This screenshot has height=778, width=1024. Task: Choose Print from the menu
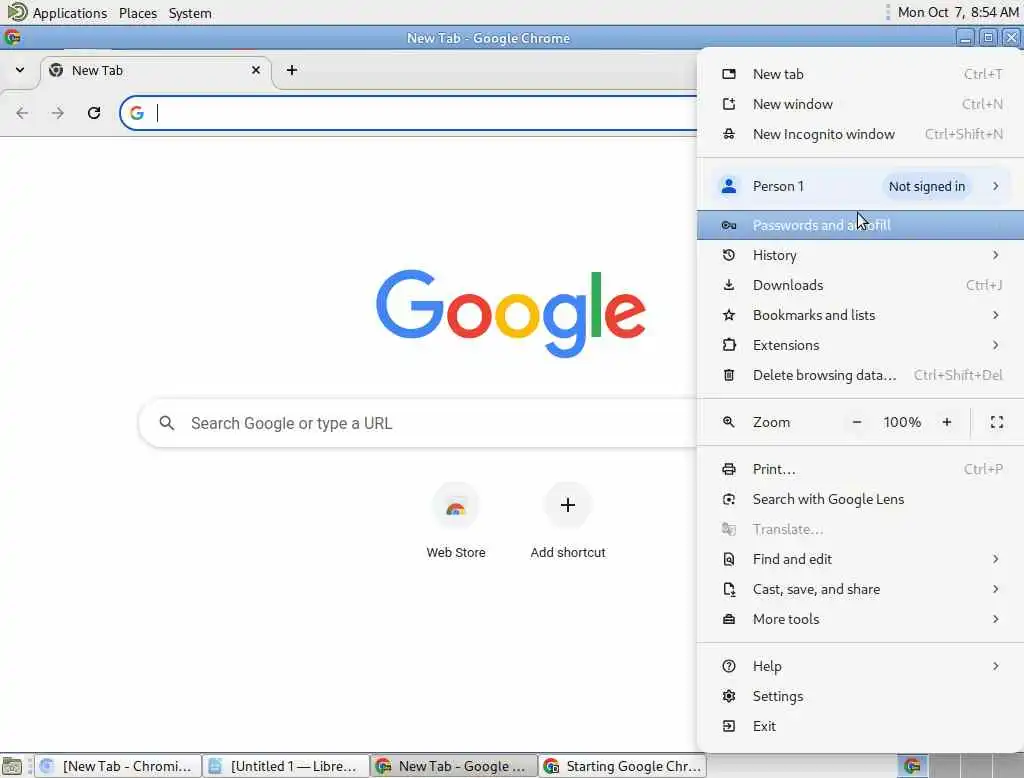[860, 469]
